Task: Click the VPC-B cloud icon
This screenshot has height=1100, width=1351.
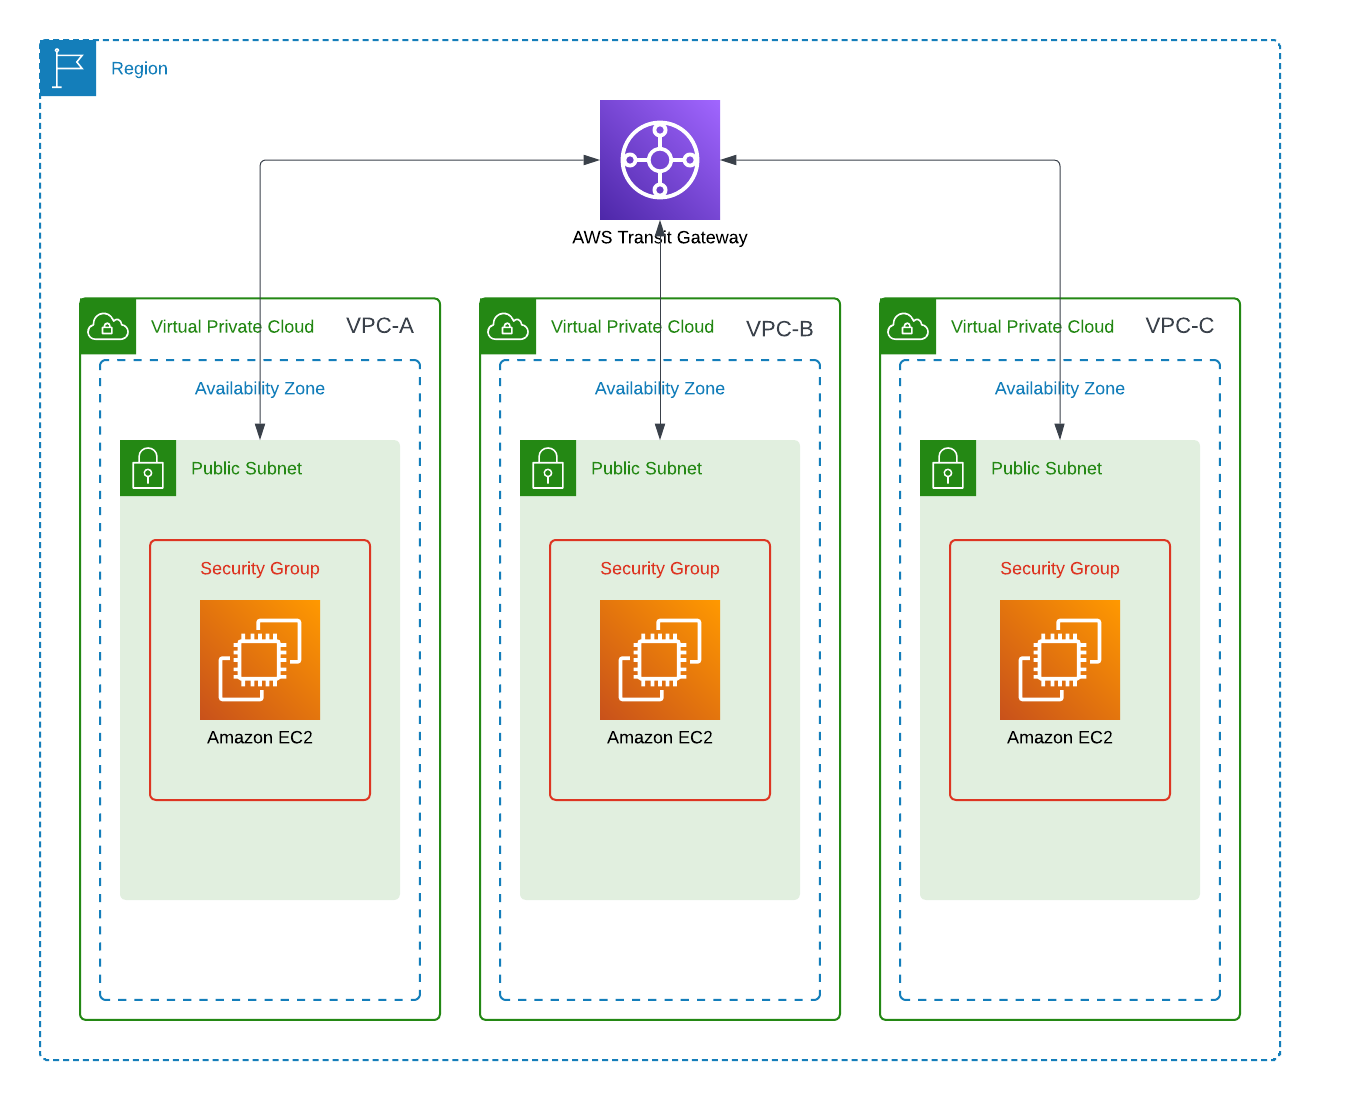Action: click(508, 326)
